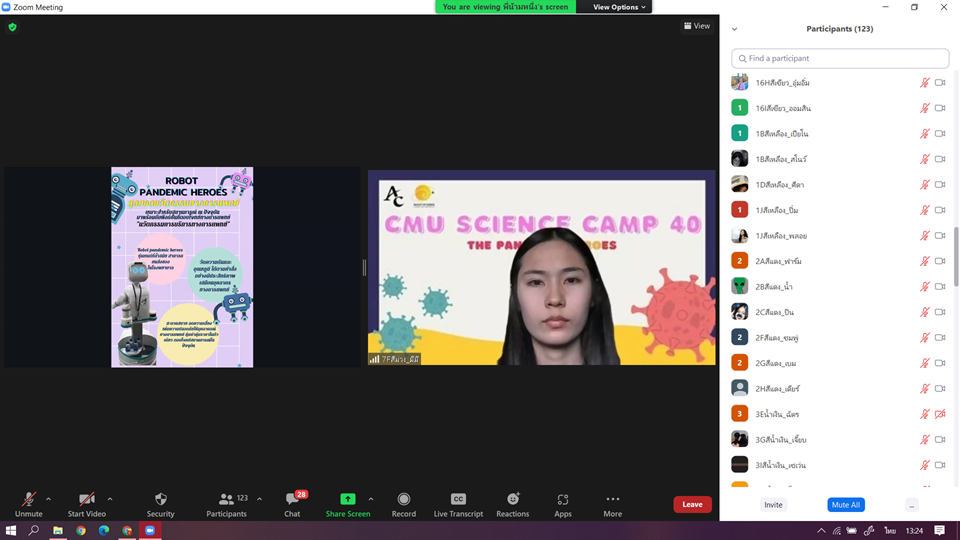Start recording with the Record button
Image resolution: width=960 pixels, height=540 pixels.
(x=403, y=503)
